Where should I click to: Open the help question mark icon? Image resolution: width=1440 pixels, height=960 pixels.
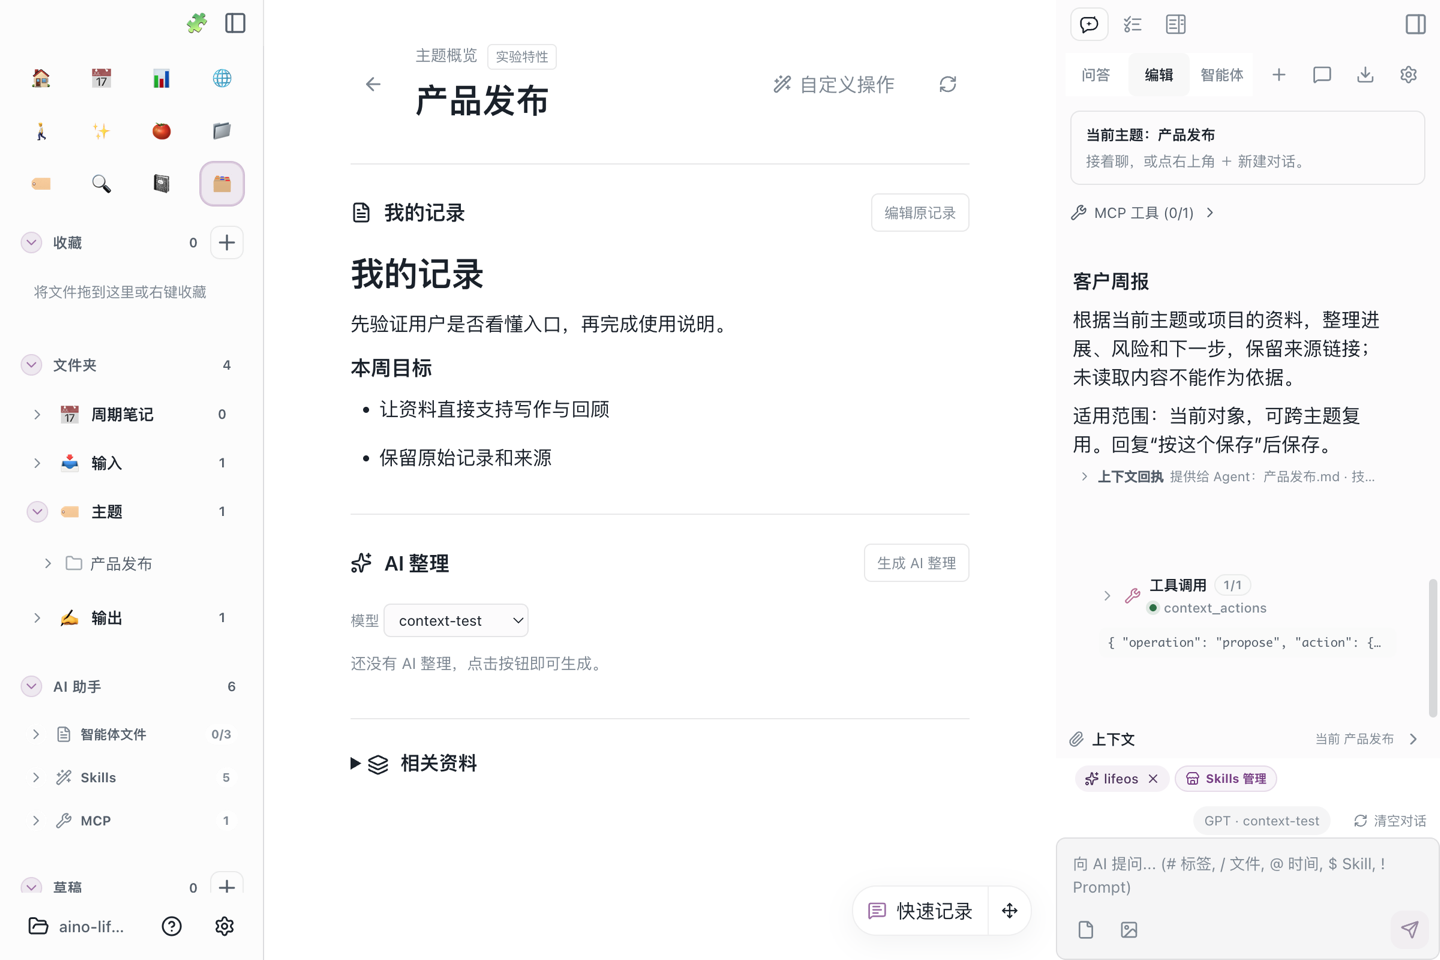tap(172, 927)
